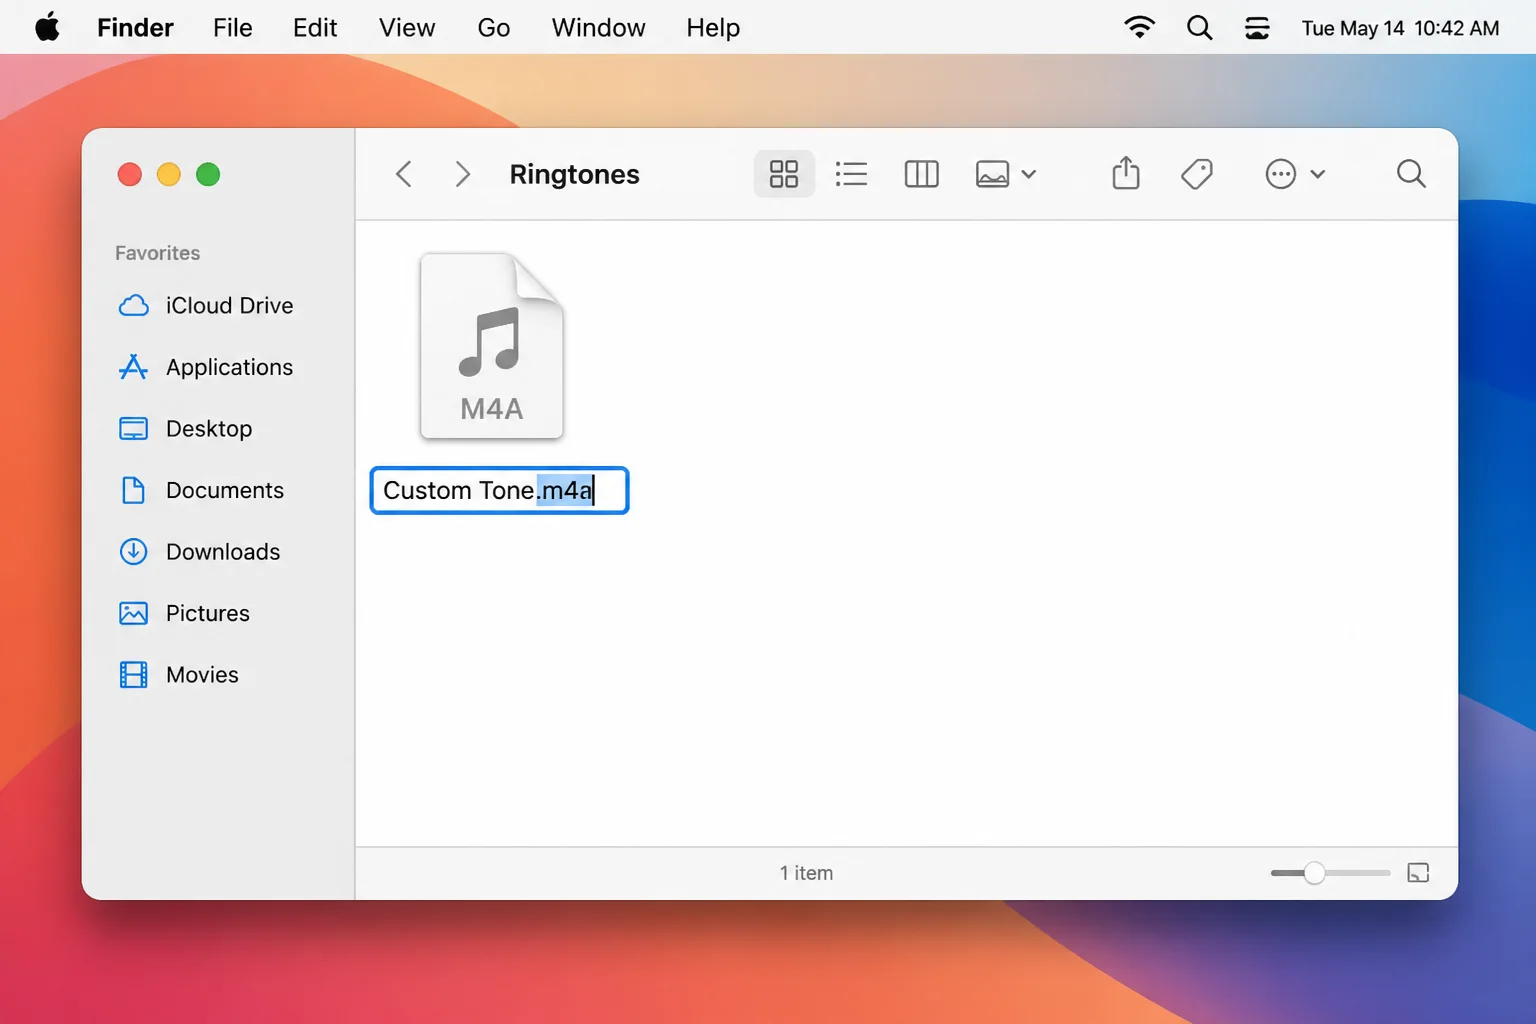The width and height of the screenshot is (1536, 1024).
Task: Click inside the Custom Tone filename field
Action: click(x=499, y=490)
